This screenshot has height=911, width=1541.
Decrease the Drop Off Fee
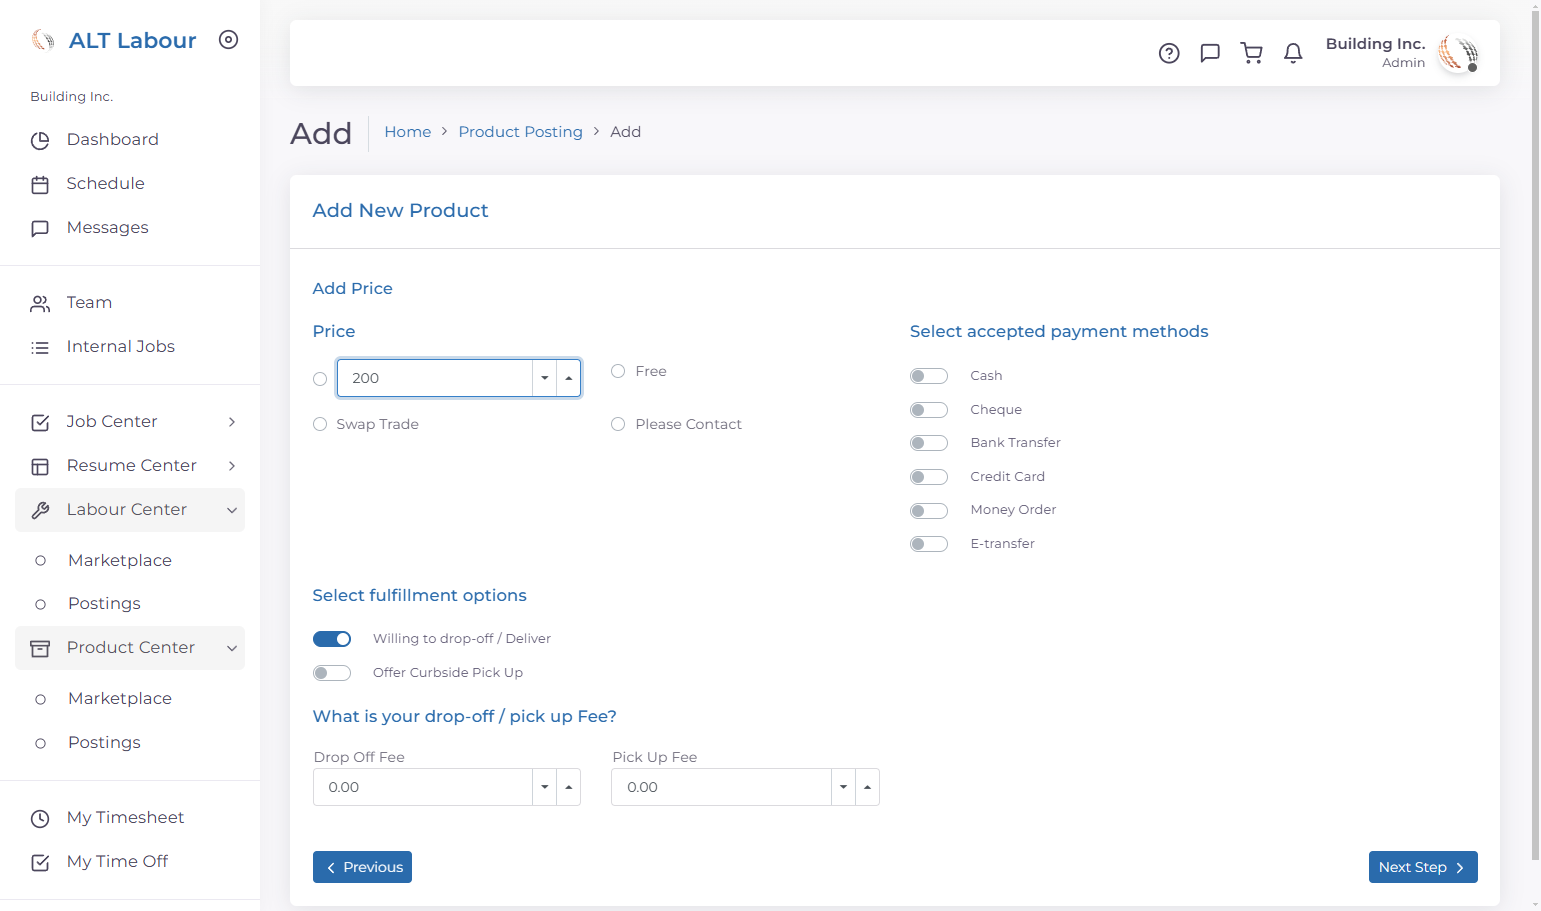click(x=545, y=787)
